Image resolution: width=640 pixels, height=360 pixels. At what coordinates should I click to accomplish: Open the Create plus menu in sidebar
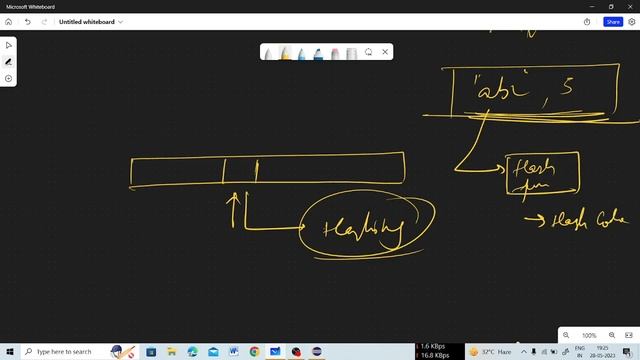9,78
